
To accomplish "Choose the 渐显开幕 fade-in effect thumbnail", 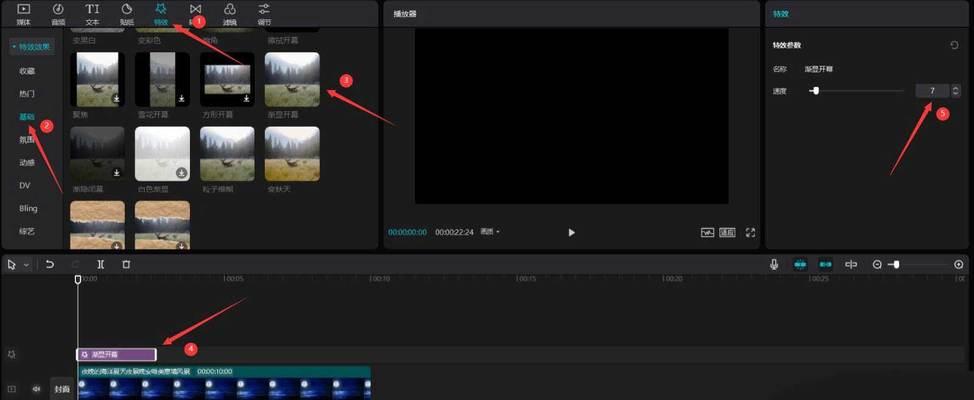I will pyautogui.click(x=292, y=80).
